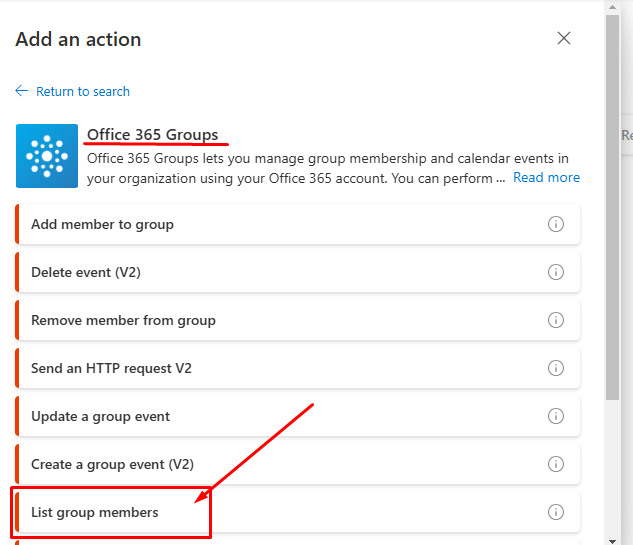Show info for List group members
Screen dimensions: 633x545
tap(555, 512)
